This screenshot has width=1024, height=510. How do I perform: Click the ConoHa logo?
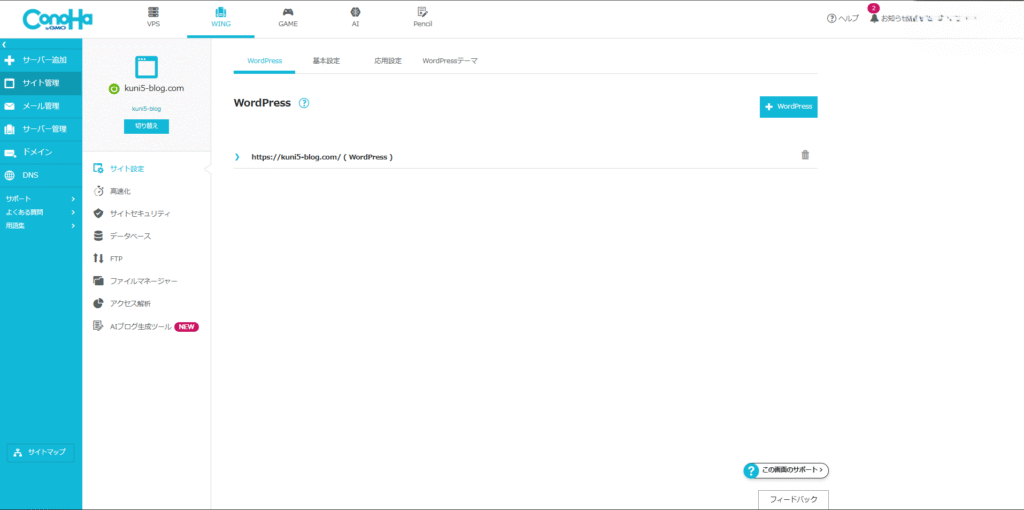57,19
